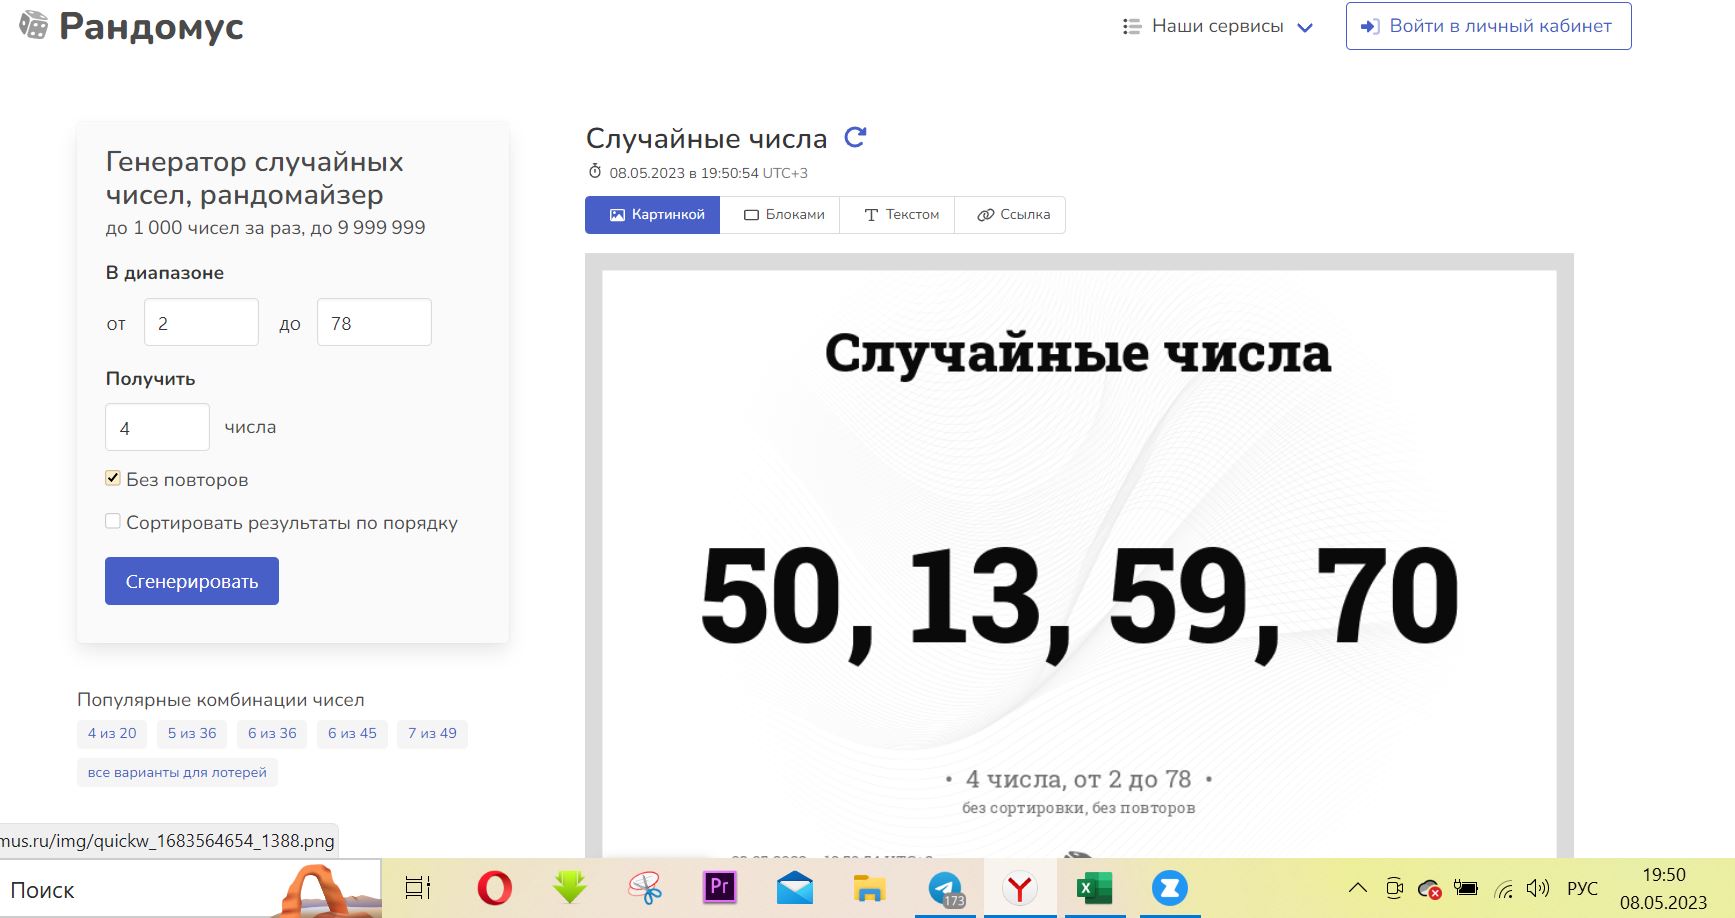Click the generated numbers result image
The height and width of the screenshot is (918, 1735).
tap(1079, 556)
